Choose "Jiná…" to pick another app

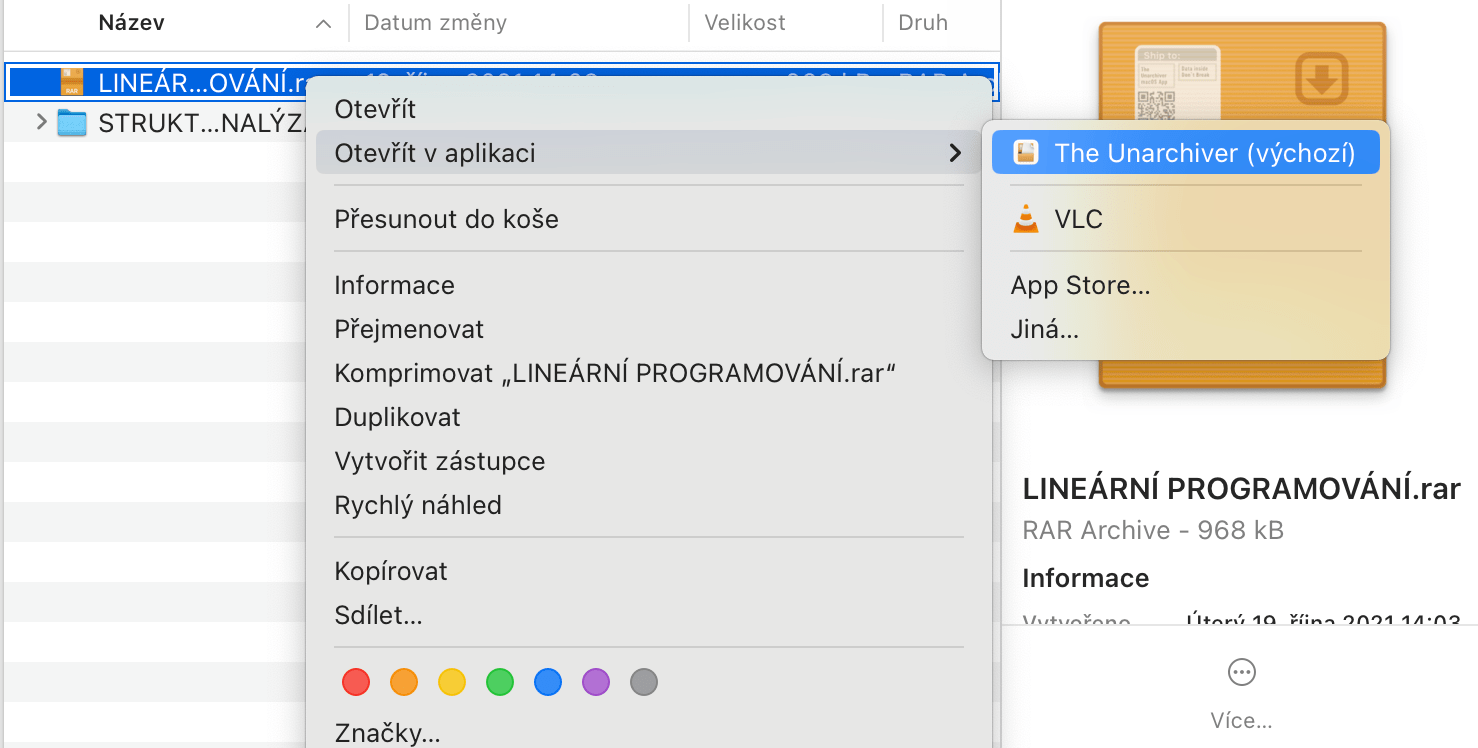pos(1045,330)
